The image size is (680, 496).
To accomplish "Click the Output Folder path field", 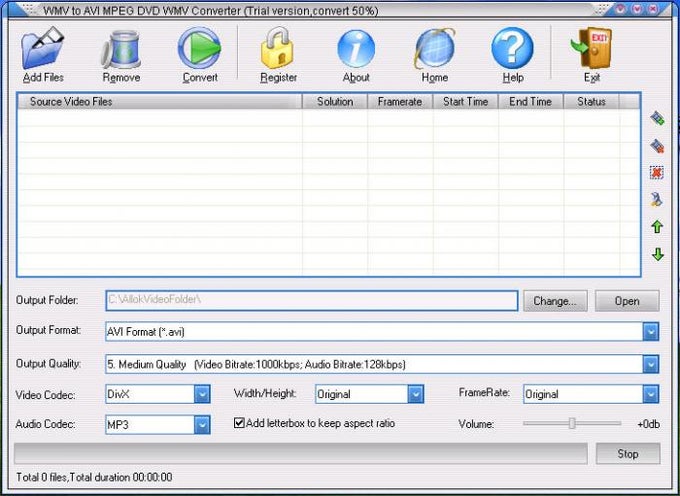I will (312, 300).
